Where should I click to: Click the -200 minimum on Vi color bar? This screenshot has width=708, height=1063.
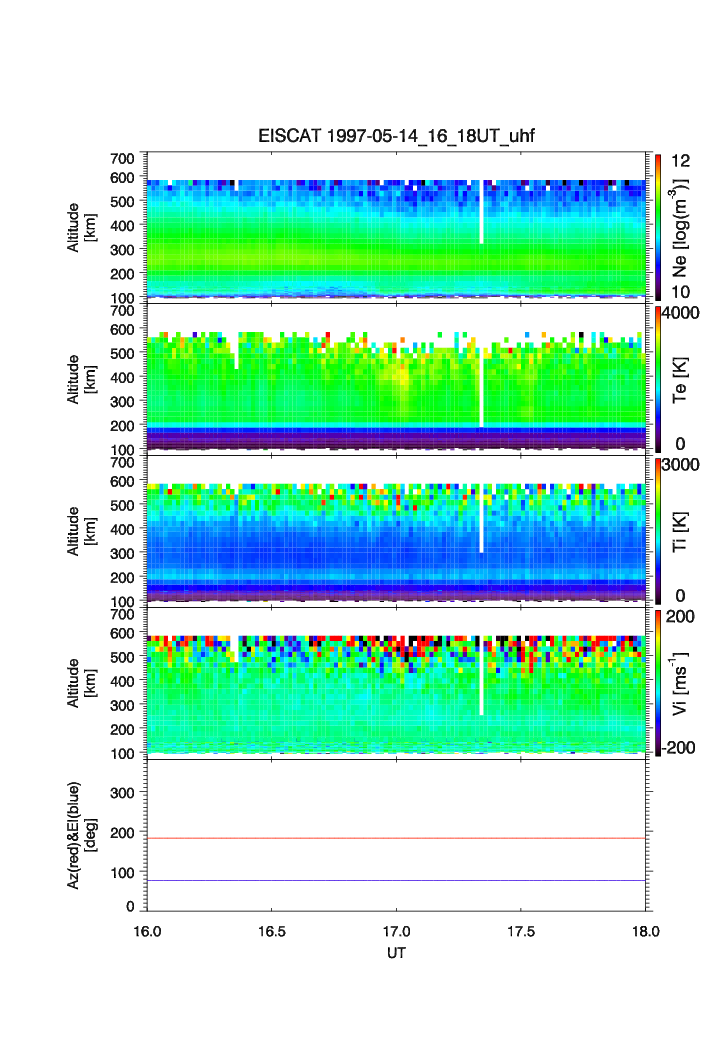coord(679,748)
